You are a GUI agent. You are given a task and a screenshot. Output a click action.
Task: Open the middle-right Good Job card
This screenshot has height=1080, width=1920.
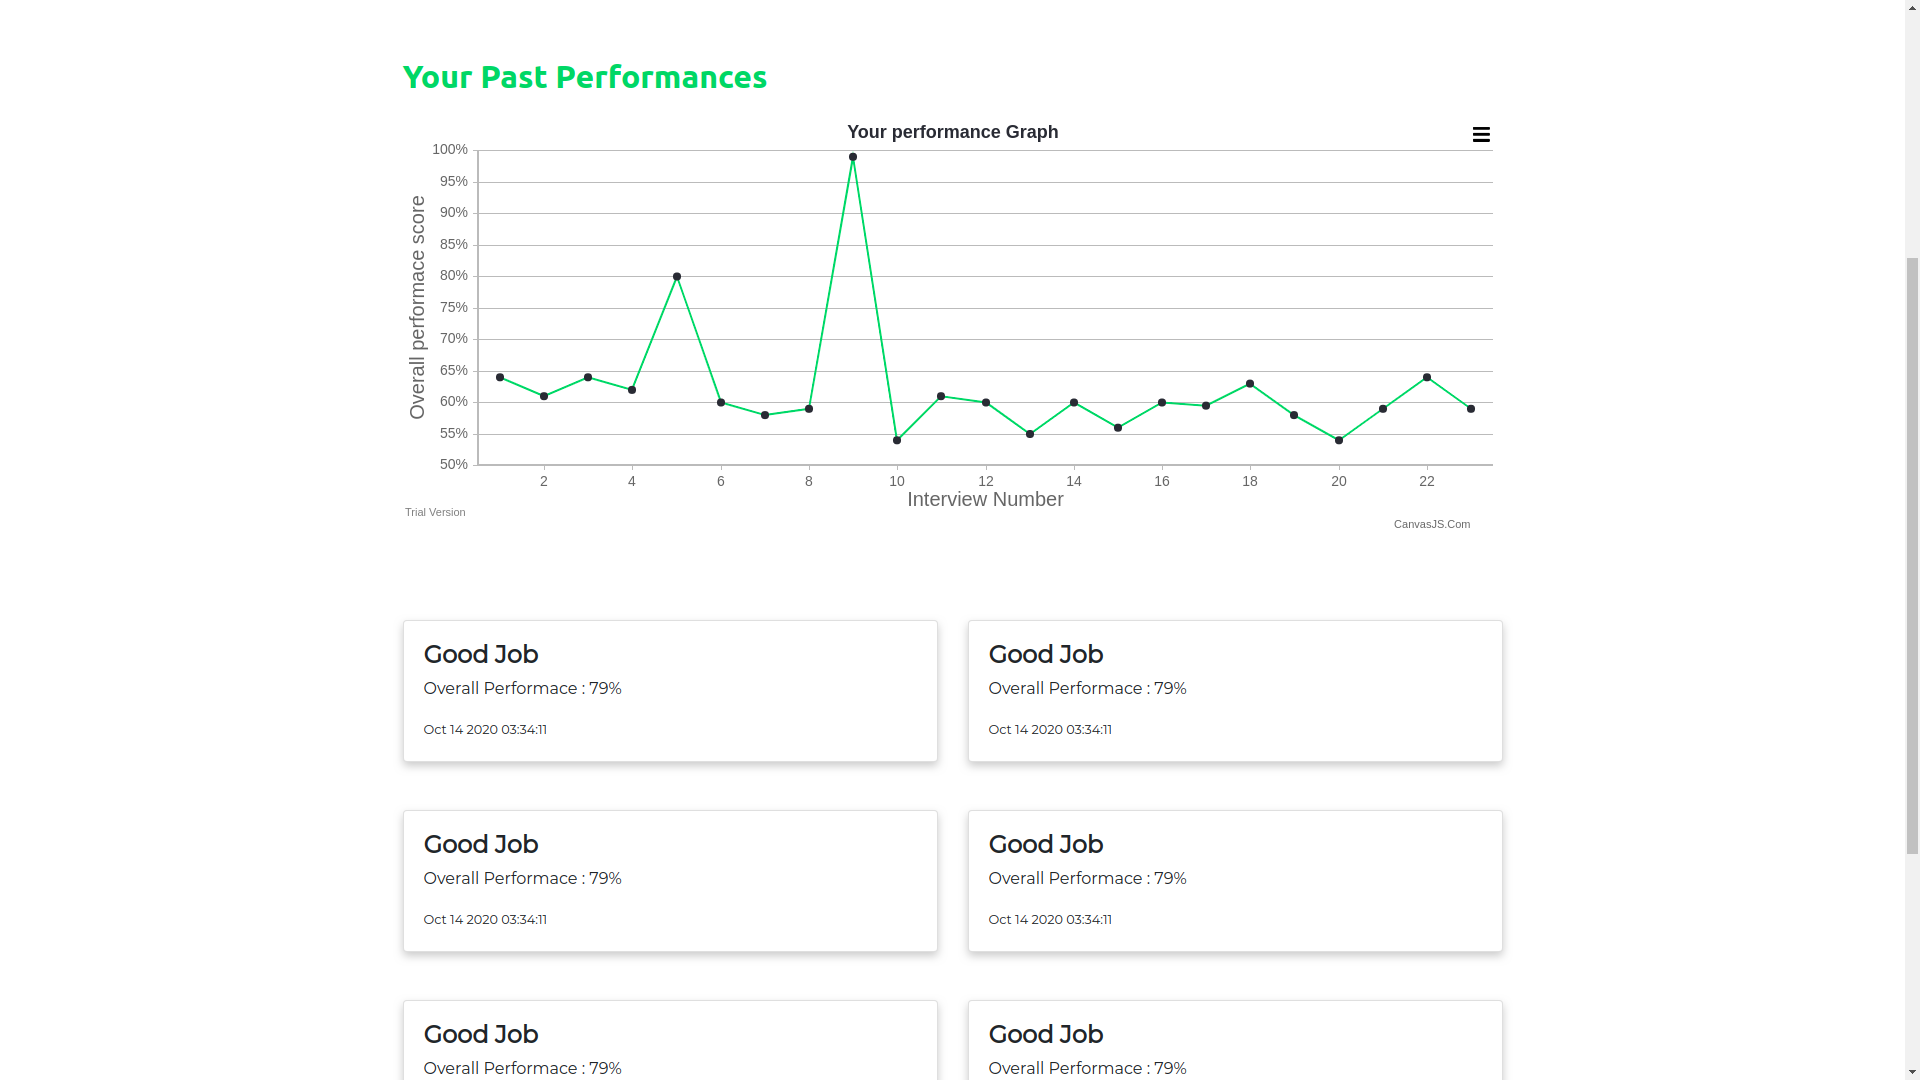[1235, 881]
